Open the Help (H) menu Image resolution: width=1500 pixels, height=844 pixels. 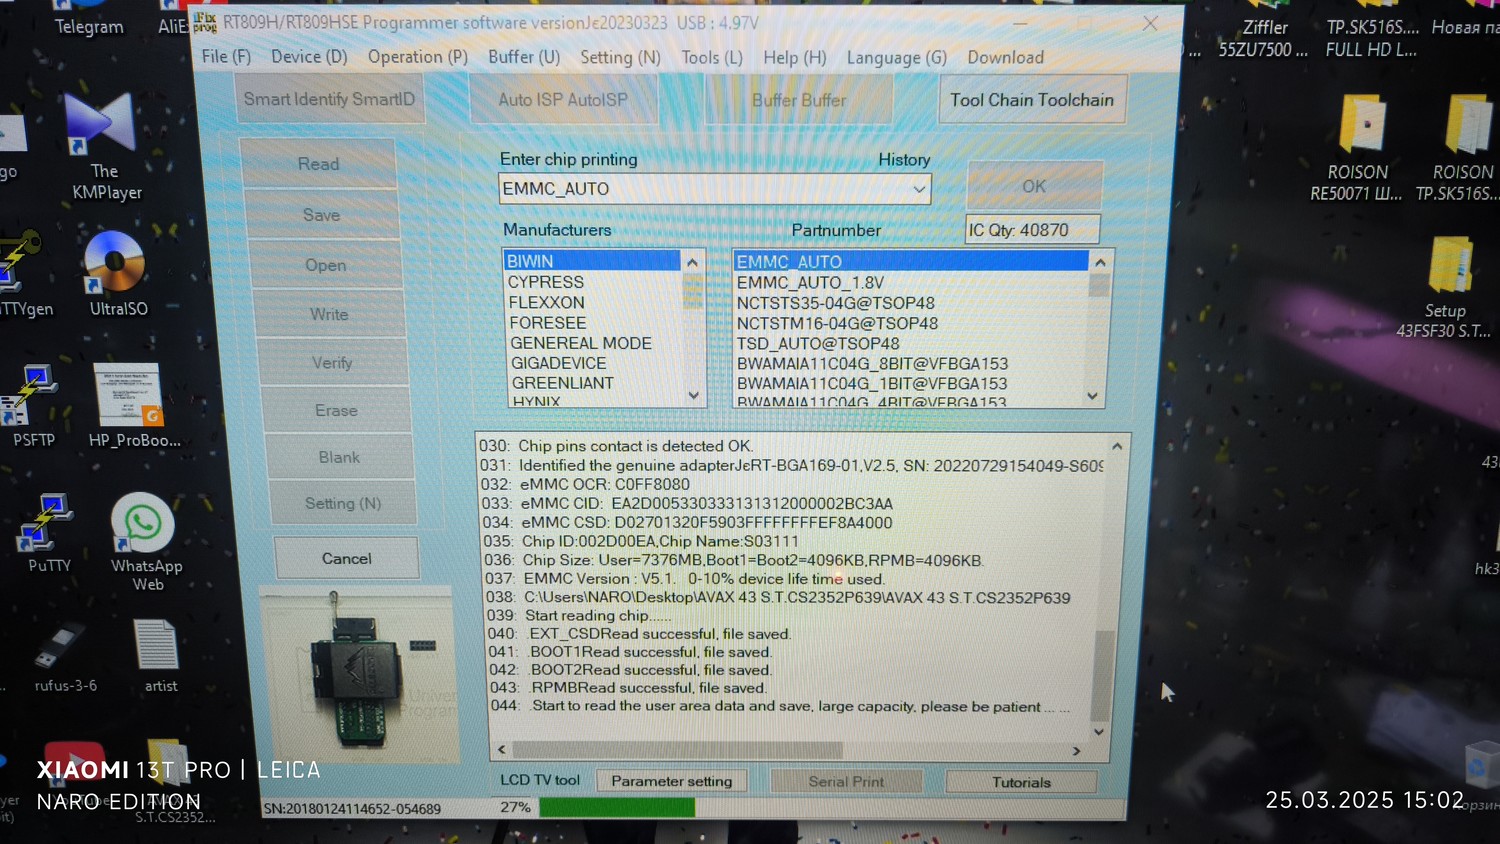point(794,57)
